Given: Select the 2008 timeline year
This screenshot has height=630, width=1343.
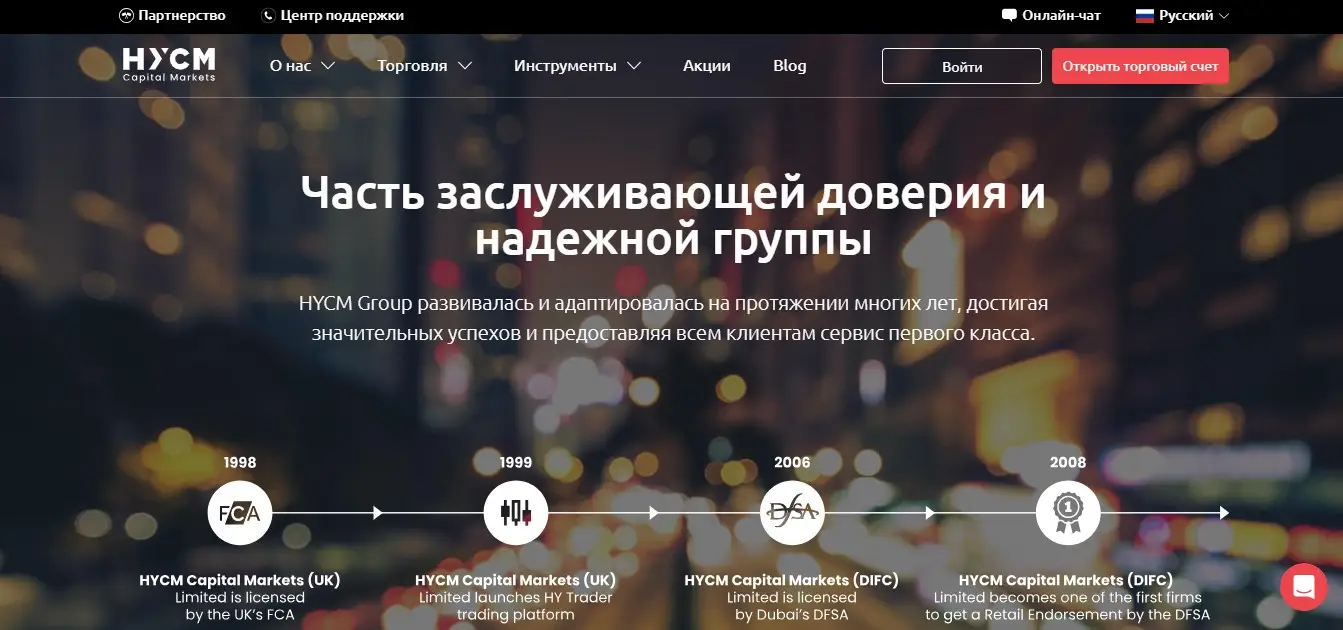Looking at the screenshot, I should pyautogui.click(x=1068, y=462).
